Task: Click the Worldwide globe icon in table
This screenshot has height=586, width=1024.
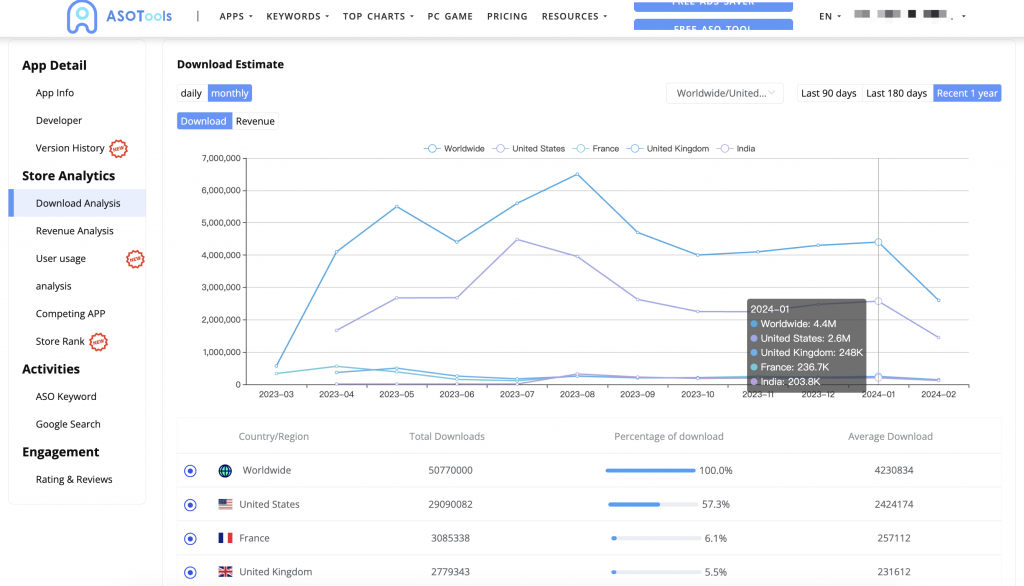Action: (x=225, y=471)
